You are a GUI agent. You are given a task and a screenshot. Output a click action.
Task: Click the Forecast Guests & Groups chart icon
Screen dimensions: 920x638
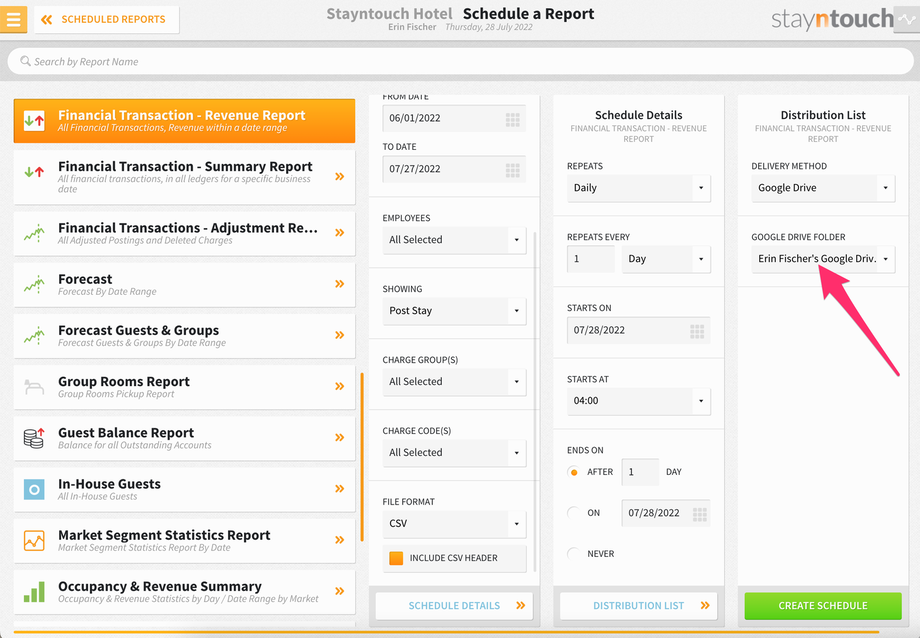34,335
